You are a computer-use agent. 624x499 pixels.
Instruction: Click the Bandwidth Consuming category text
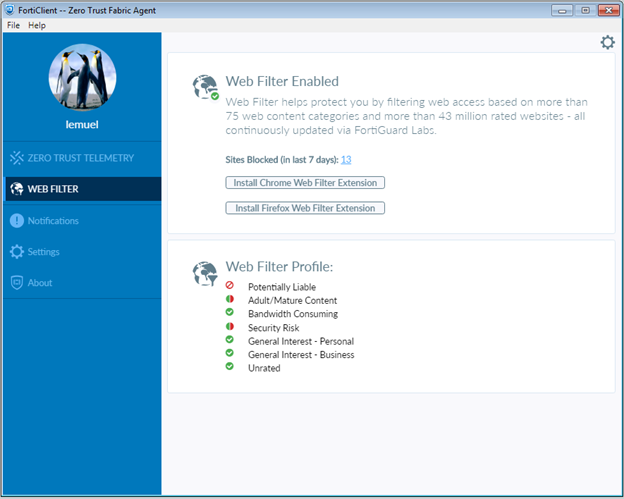click(x=293, y=314)
